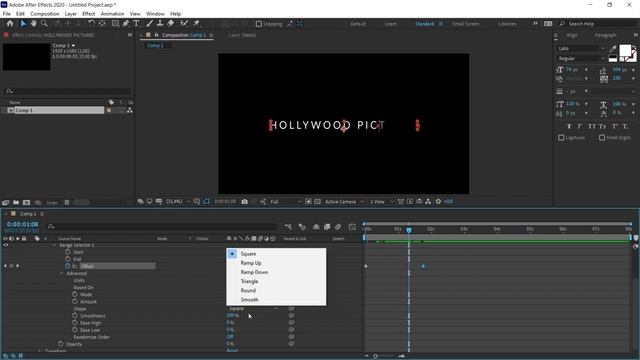
Task: Collapse the Advanced property group
Action: [62, 273]
